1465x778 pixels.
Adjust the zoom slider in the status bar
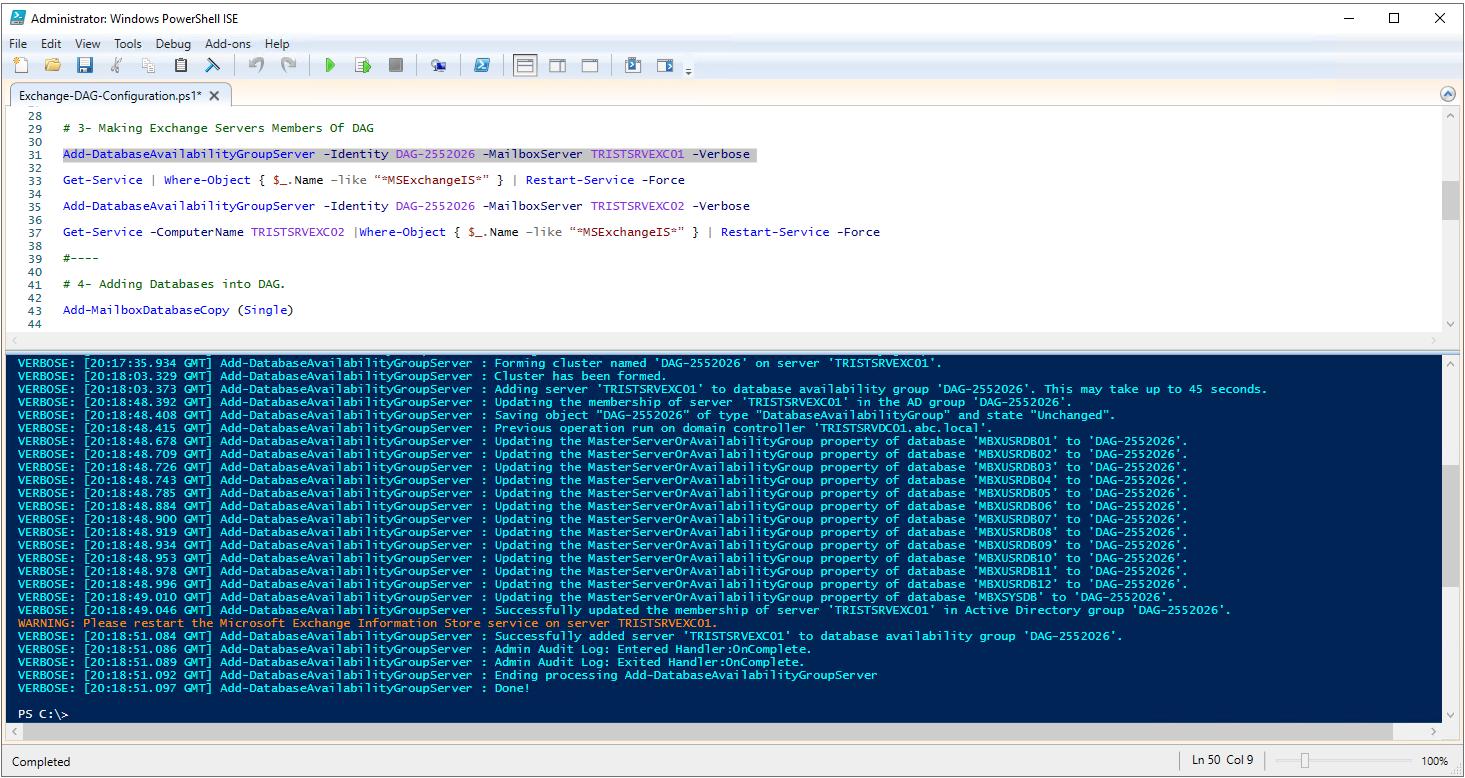pyautogui.click(x=1304, y=761)
